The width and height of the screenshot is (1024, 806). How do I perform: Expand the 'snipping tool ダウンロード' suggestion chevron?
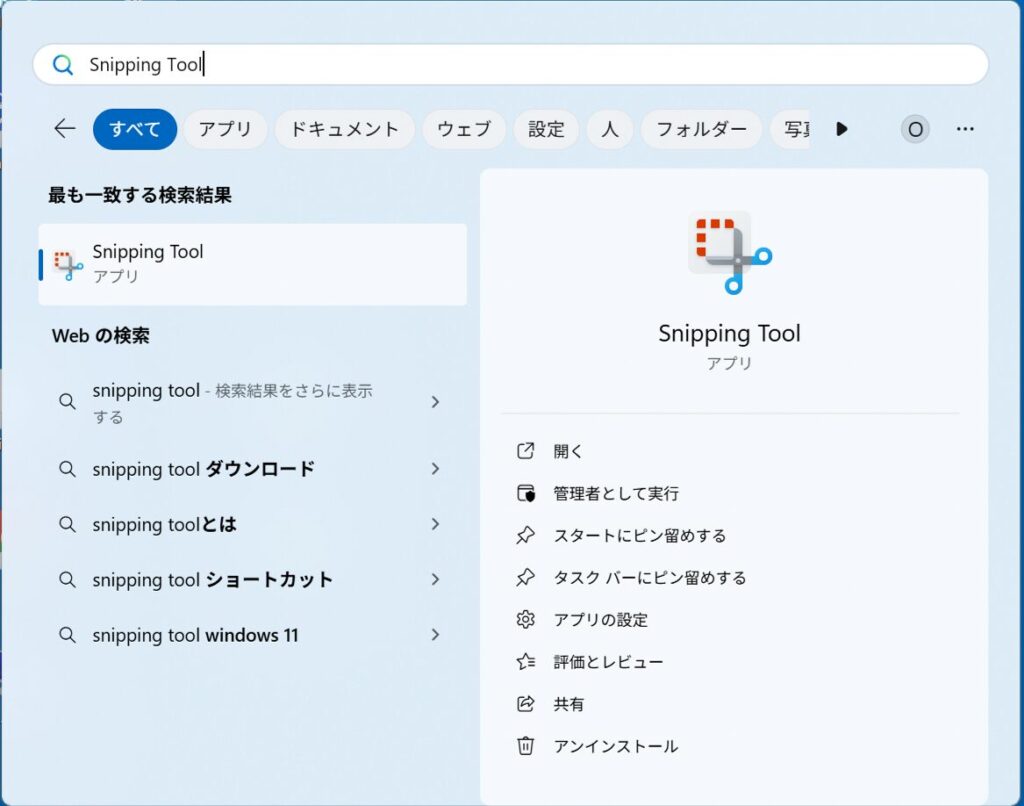(x=435, y=468)
